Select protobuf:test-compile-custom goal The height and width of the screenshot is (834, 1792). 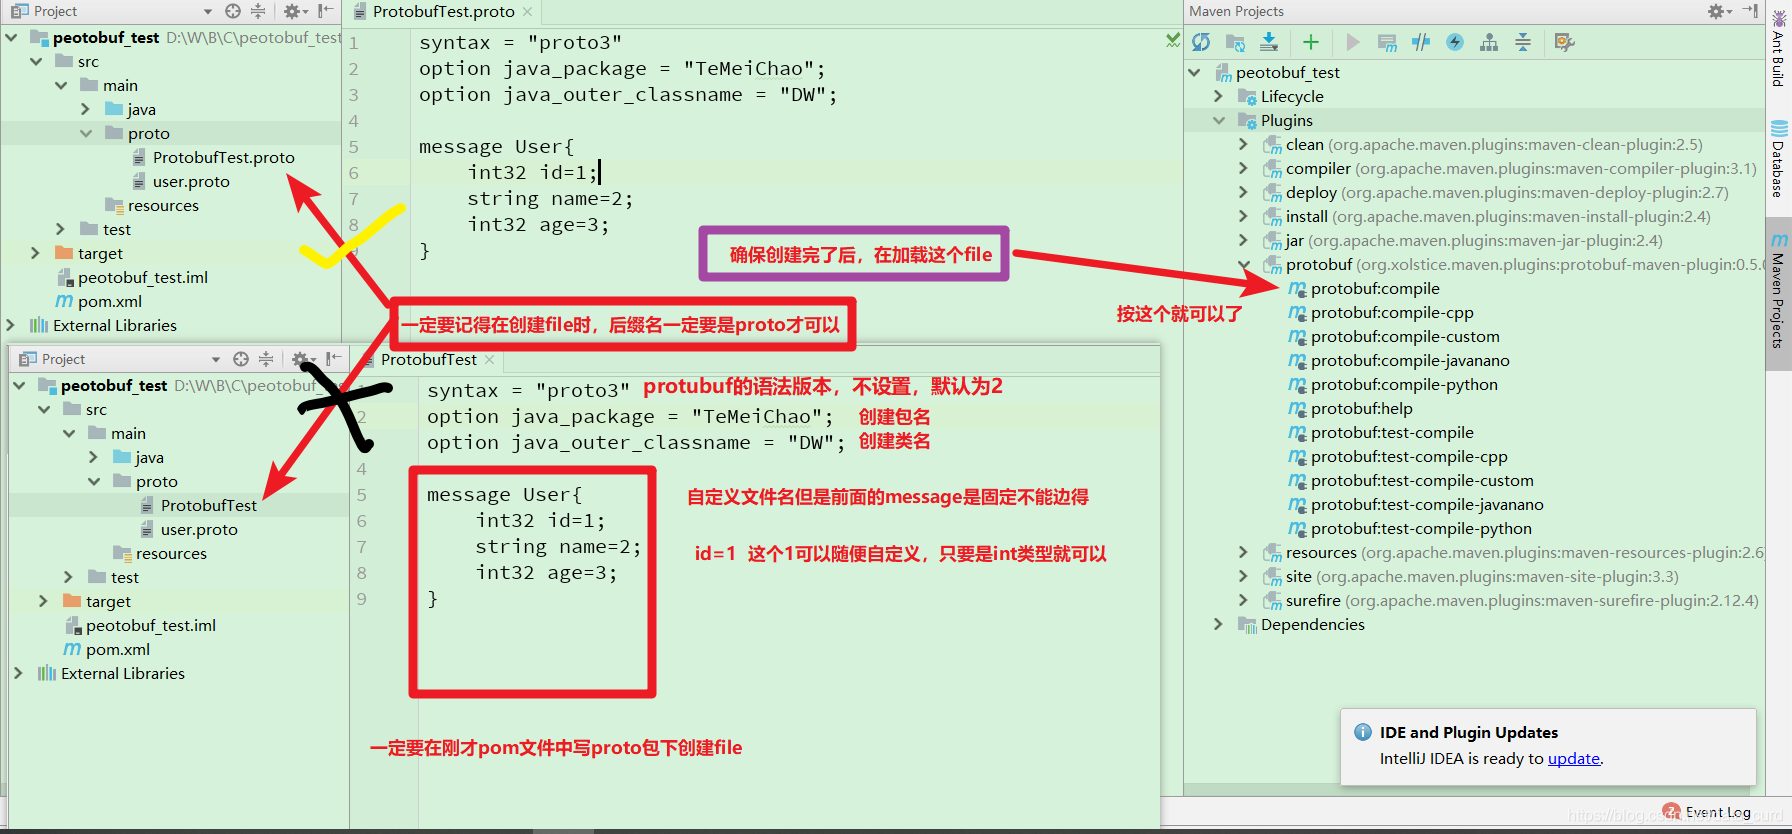pyautogui.click(x=1422, y=481)
